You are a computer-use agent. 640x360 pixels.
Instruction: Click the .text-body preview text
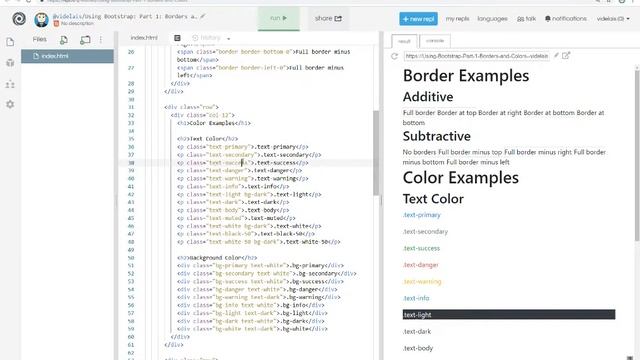click(418, 348)
